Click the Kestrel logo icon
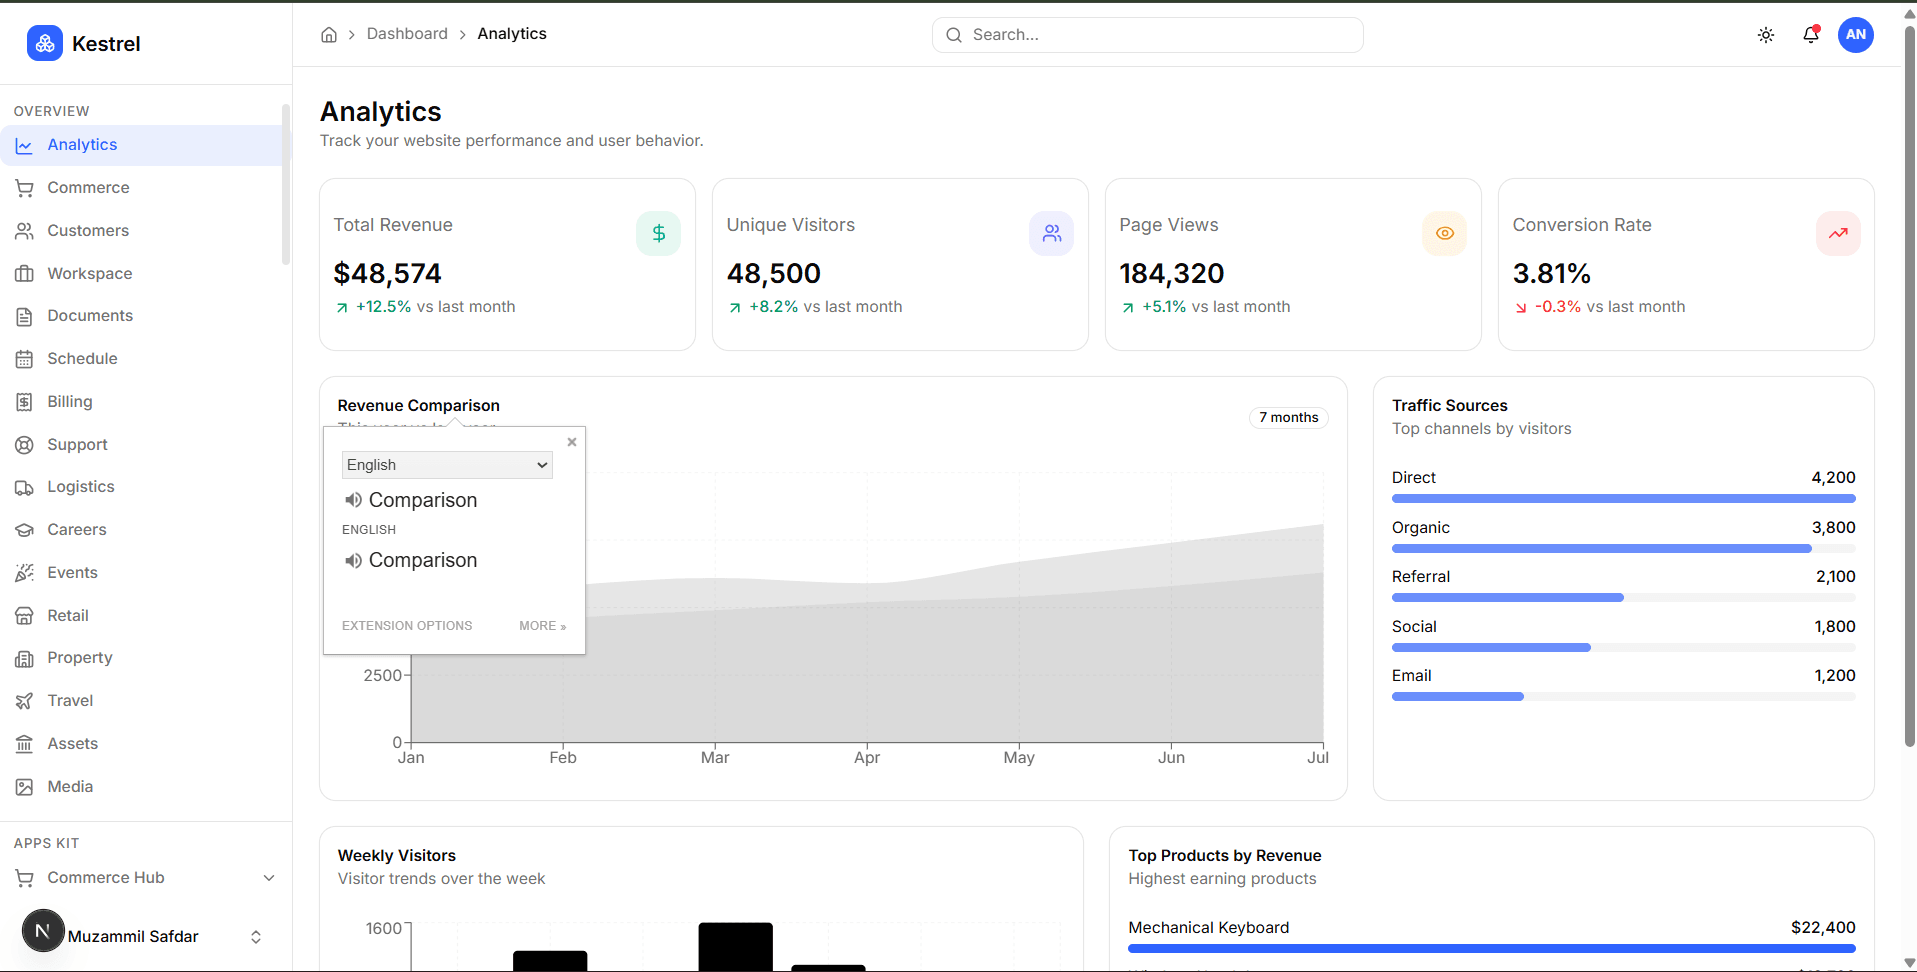Screen dimensions: 1917x972 click(x=44, y=43)
